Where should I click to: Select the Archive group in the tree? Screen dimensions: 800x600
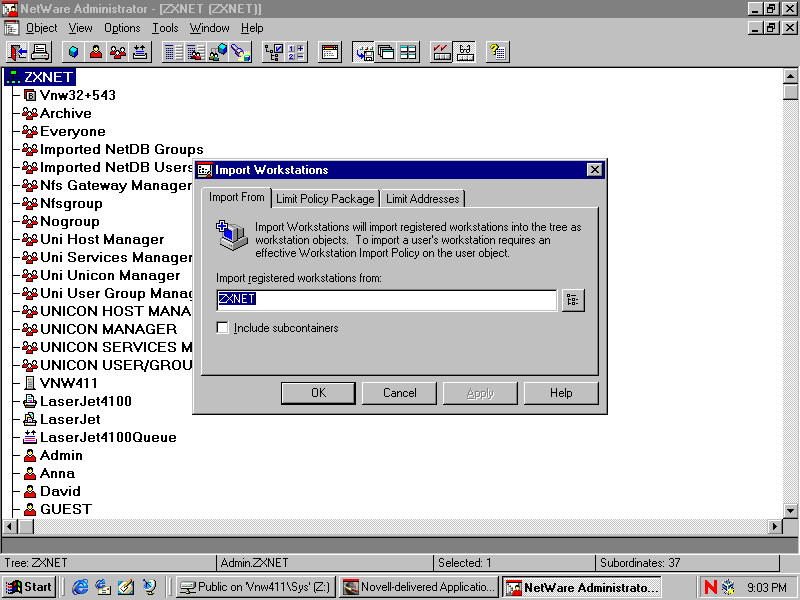[x=57, y=113]
